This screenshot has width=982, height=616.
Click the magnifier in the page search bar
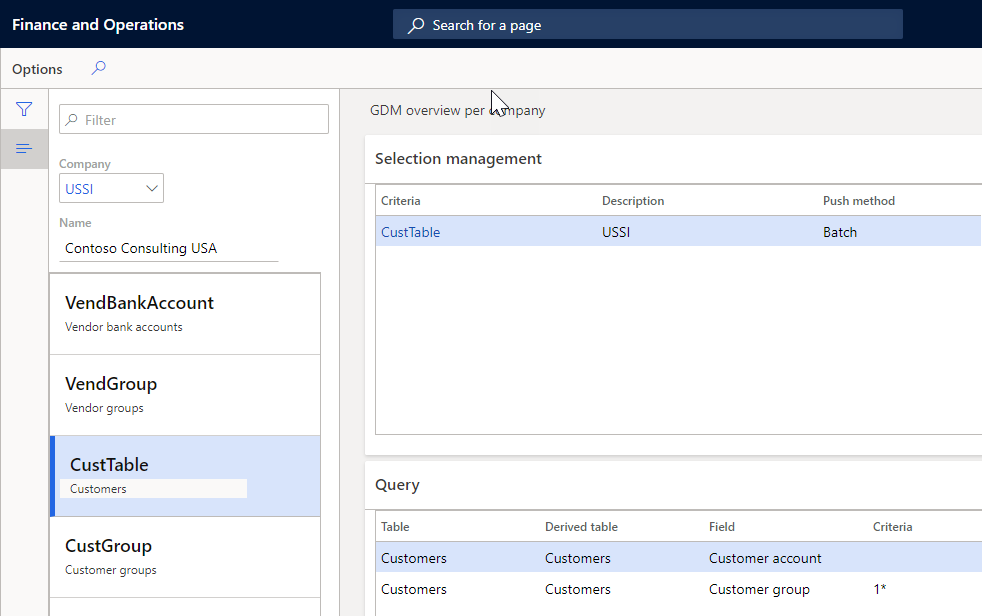pyautogui.click(x=416, y=24)
